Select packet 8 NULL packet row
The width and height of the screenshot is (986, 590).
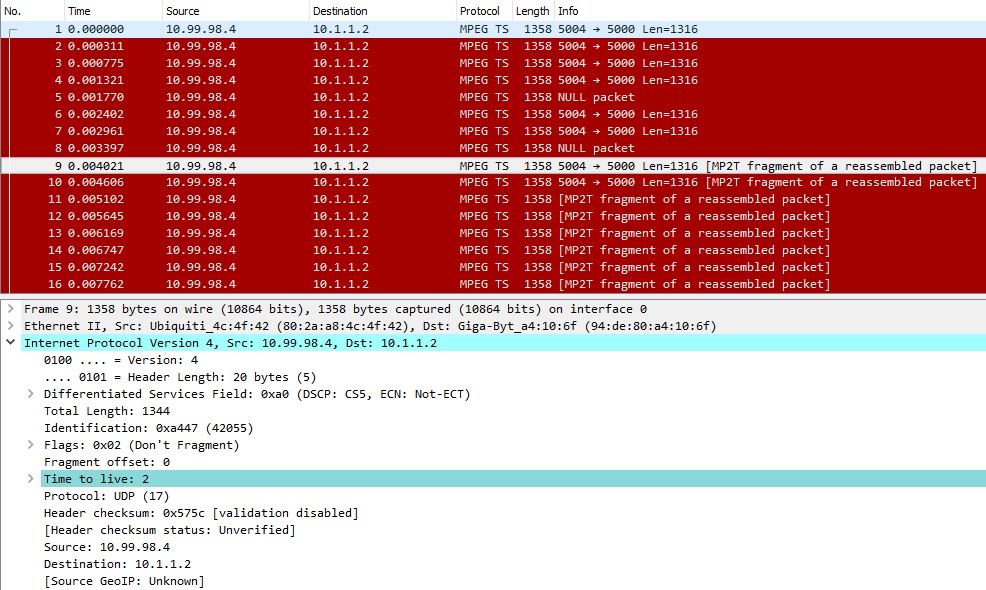click(x=493, y=148)
